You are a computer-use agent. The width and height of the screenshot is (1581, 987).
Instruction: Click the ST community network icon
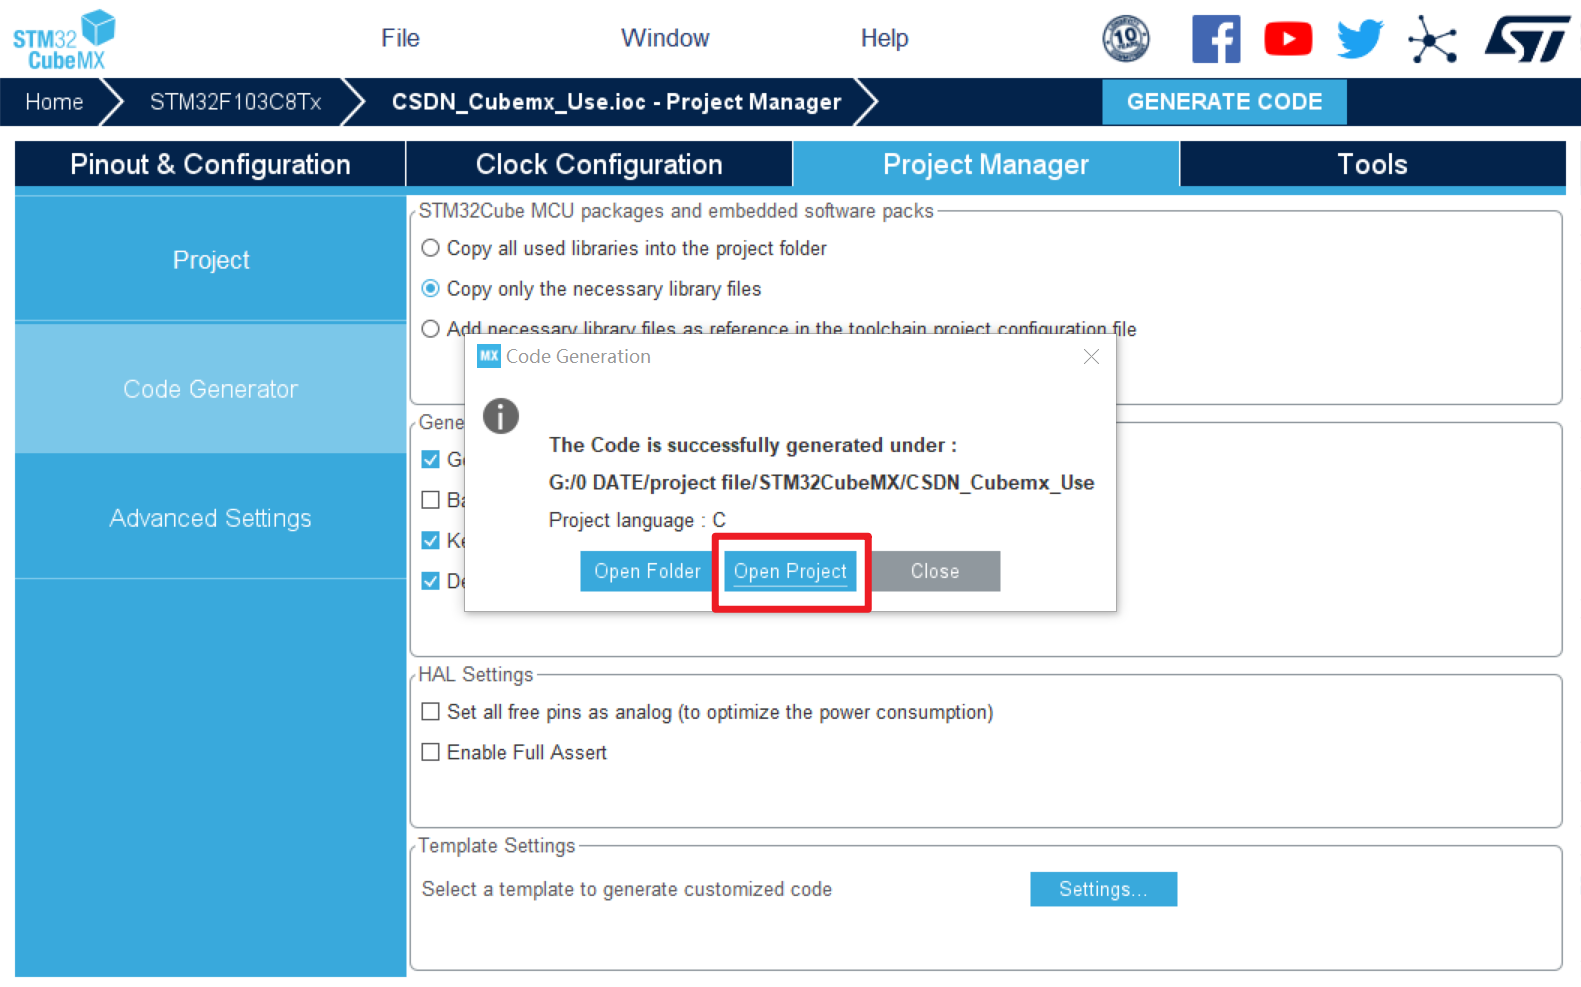tap(1432, 40)
